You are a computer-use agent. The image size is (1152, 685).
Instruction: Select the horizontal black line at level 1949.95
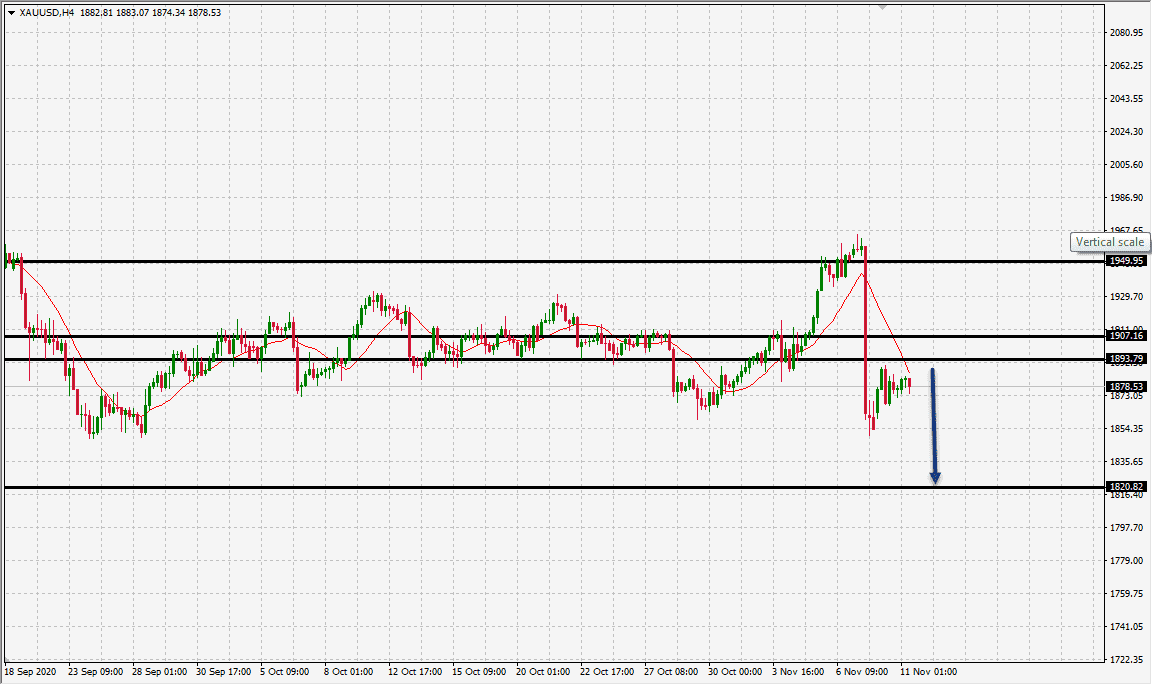click(555, 262)
